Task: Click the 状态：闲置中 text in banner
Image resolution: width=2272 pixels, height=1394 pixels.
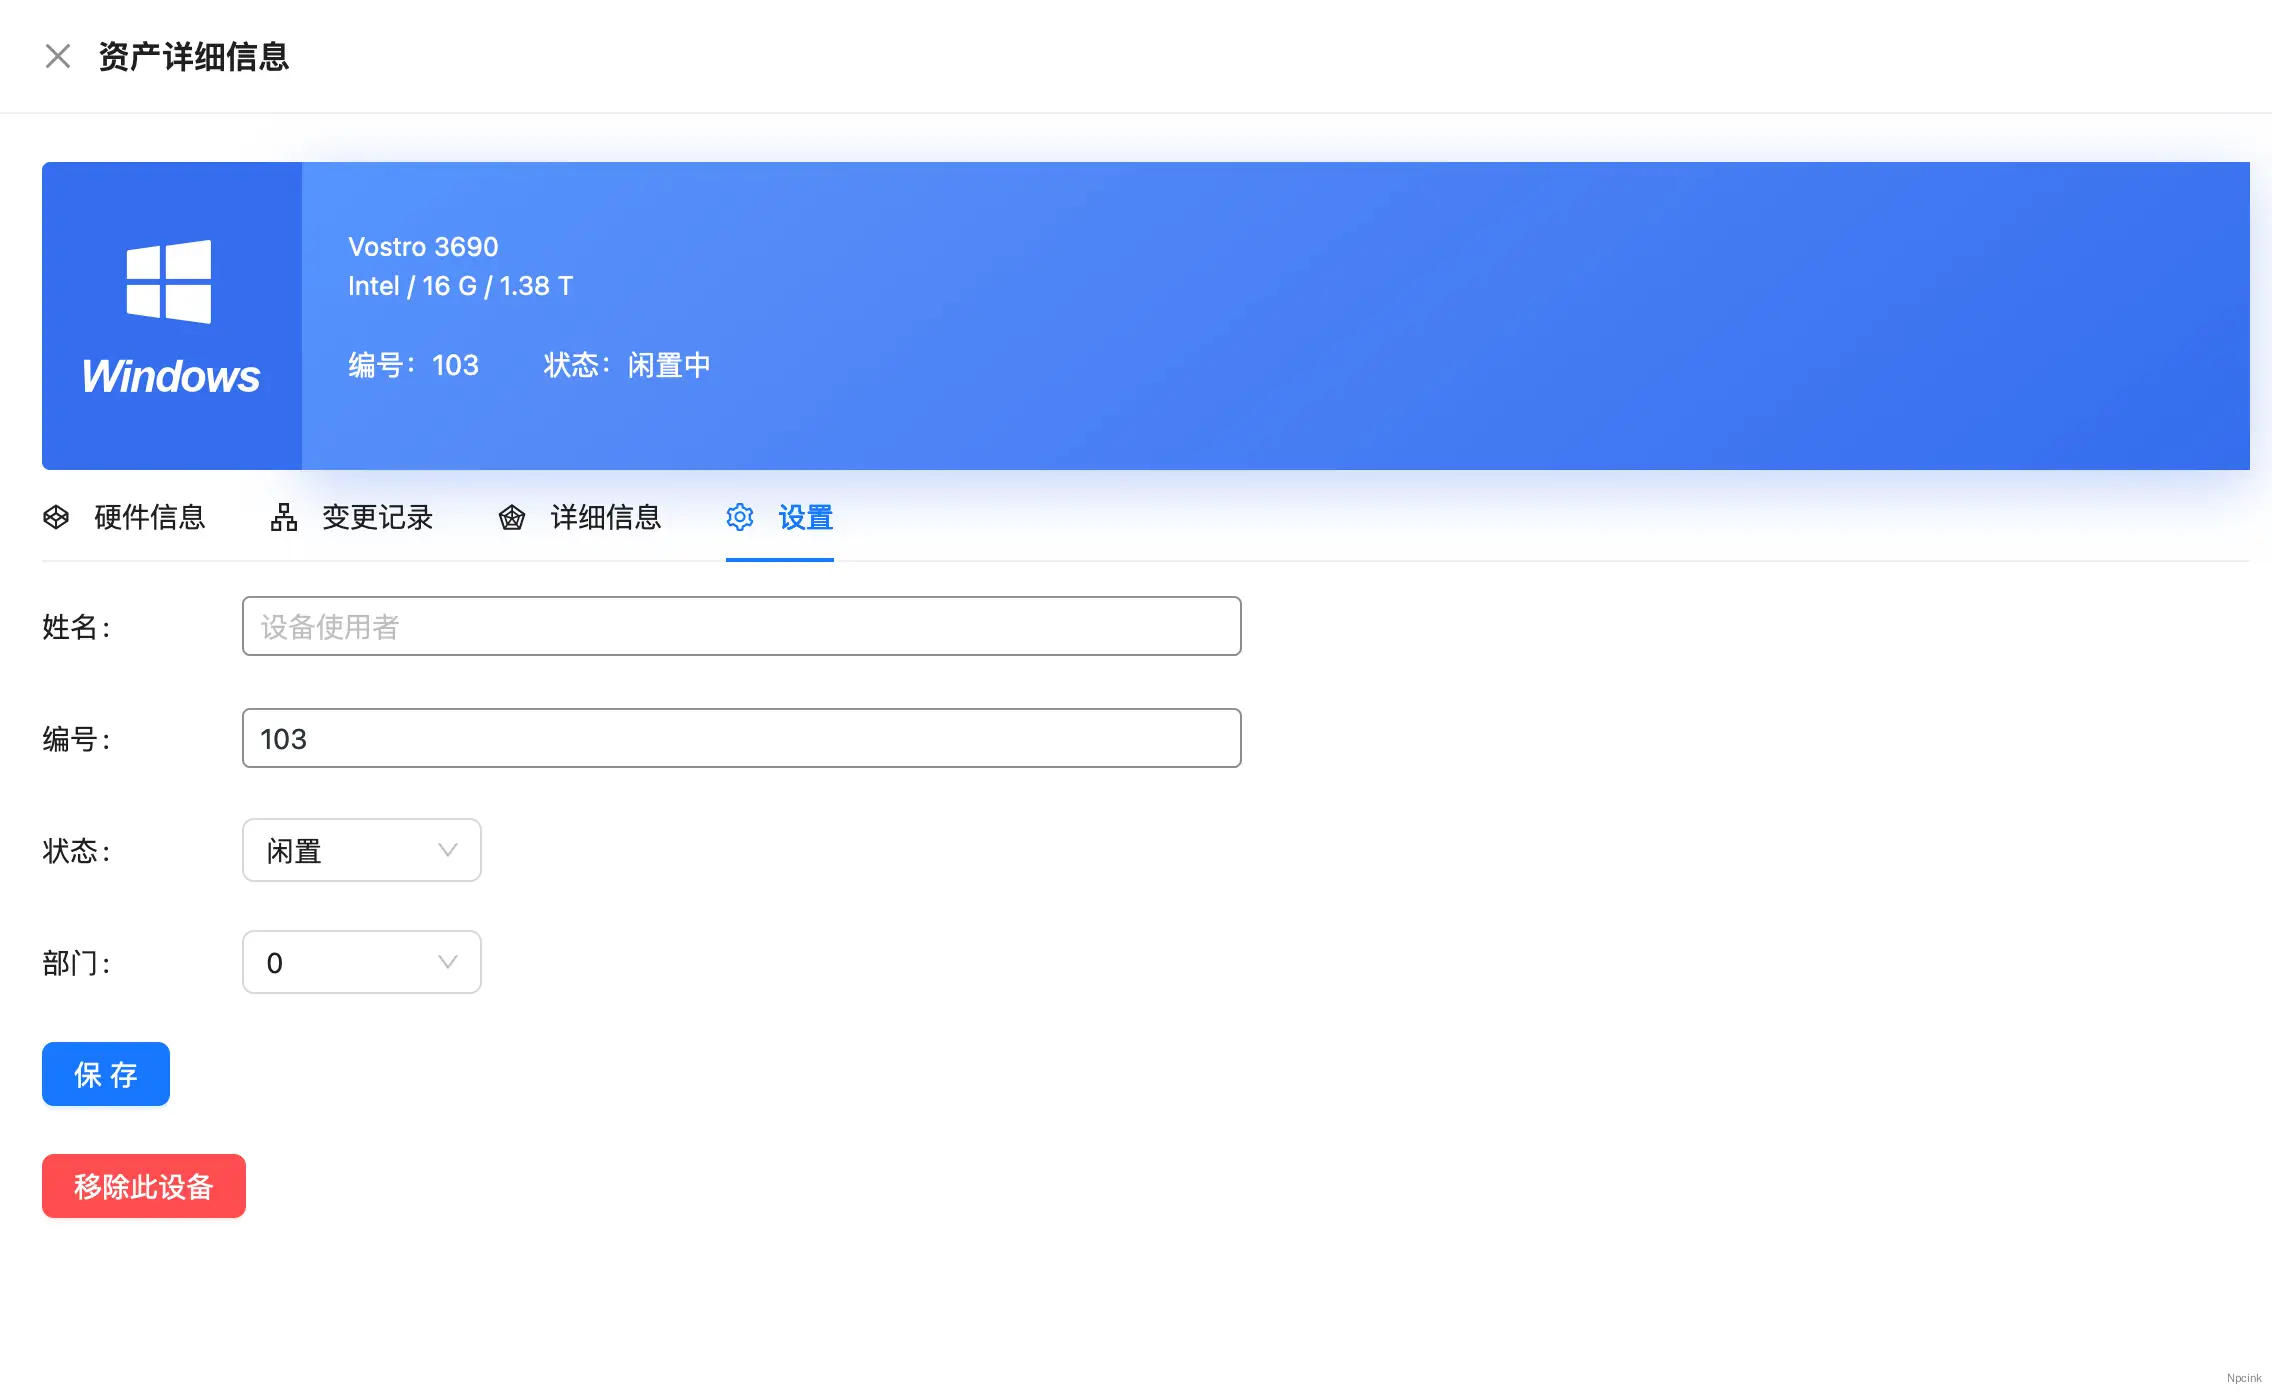Action: coord(627,365)
